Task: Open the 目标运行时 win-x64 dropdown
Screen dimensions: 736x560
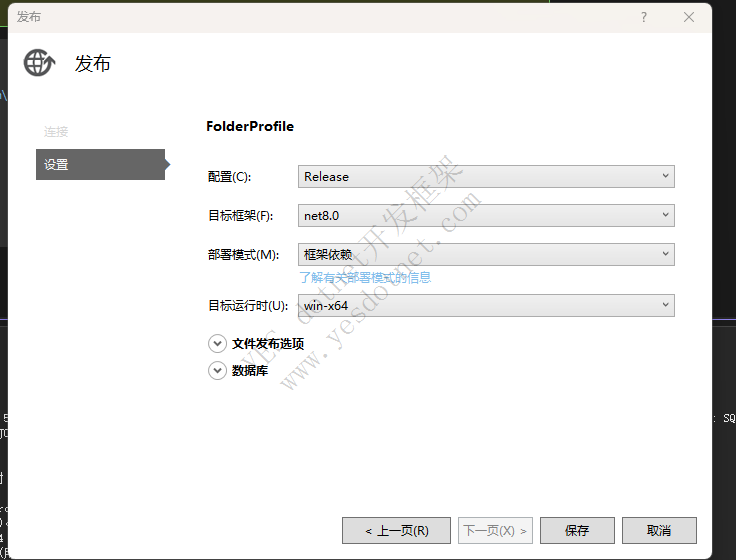Action: pyautogui.click(x=486, y=305)
